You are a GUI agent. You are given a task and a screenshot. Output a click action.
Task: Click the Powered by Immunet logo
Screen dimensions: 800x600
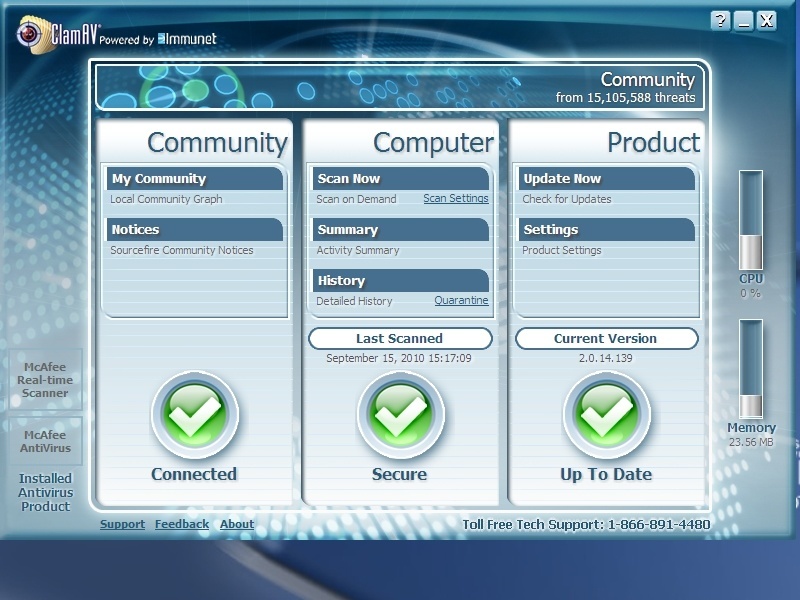pyautogui.click(x=158, y=39)
